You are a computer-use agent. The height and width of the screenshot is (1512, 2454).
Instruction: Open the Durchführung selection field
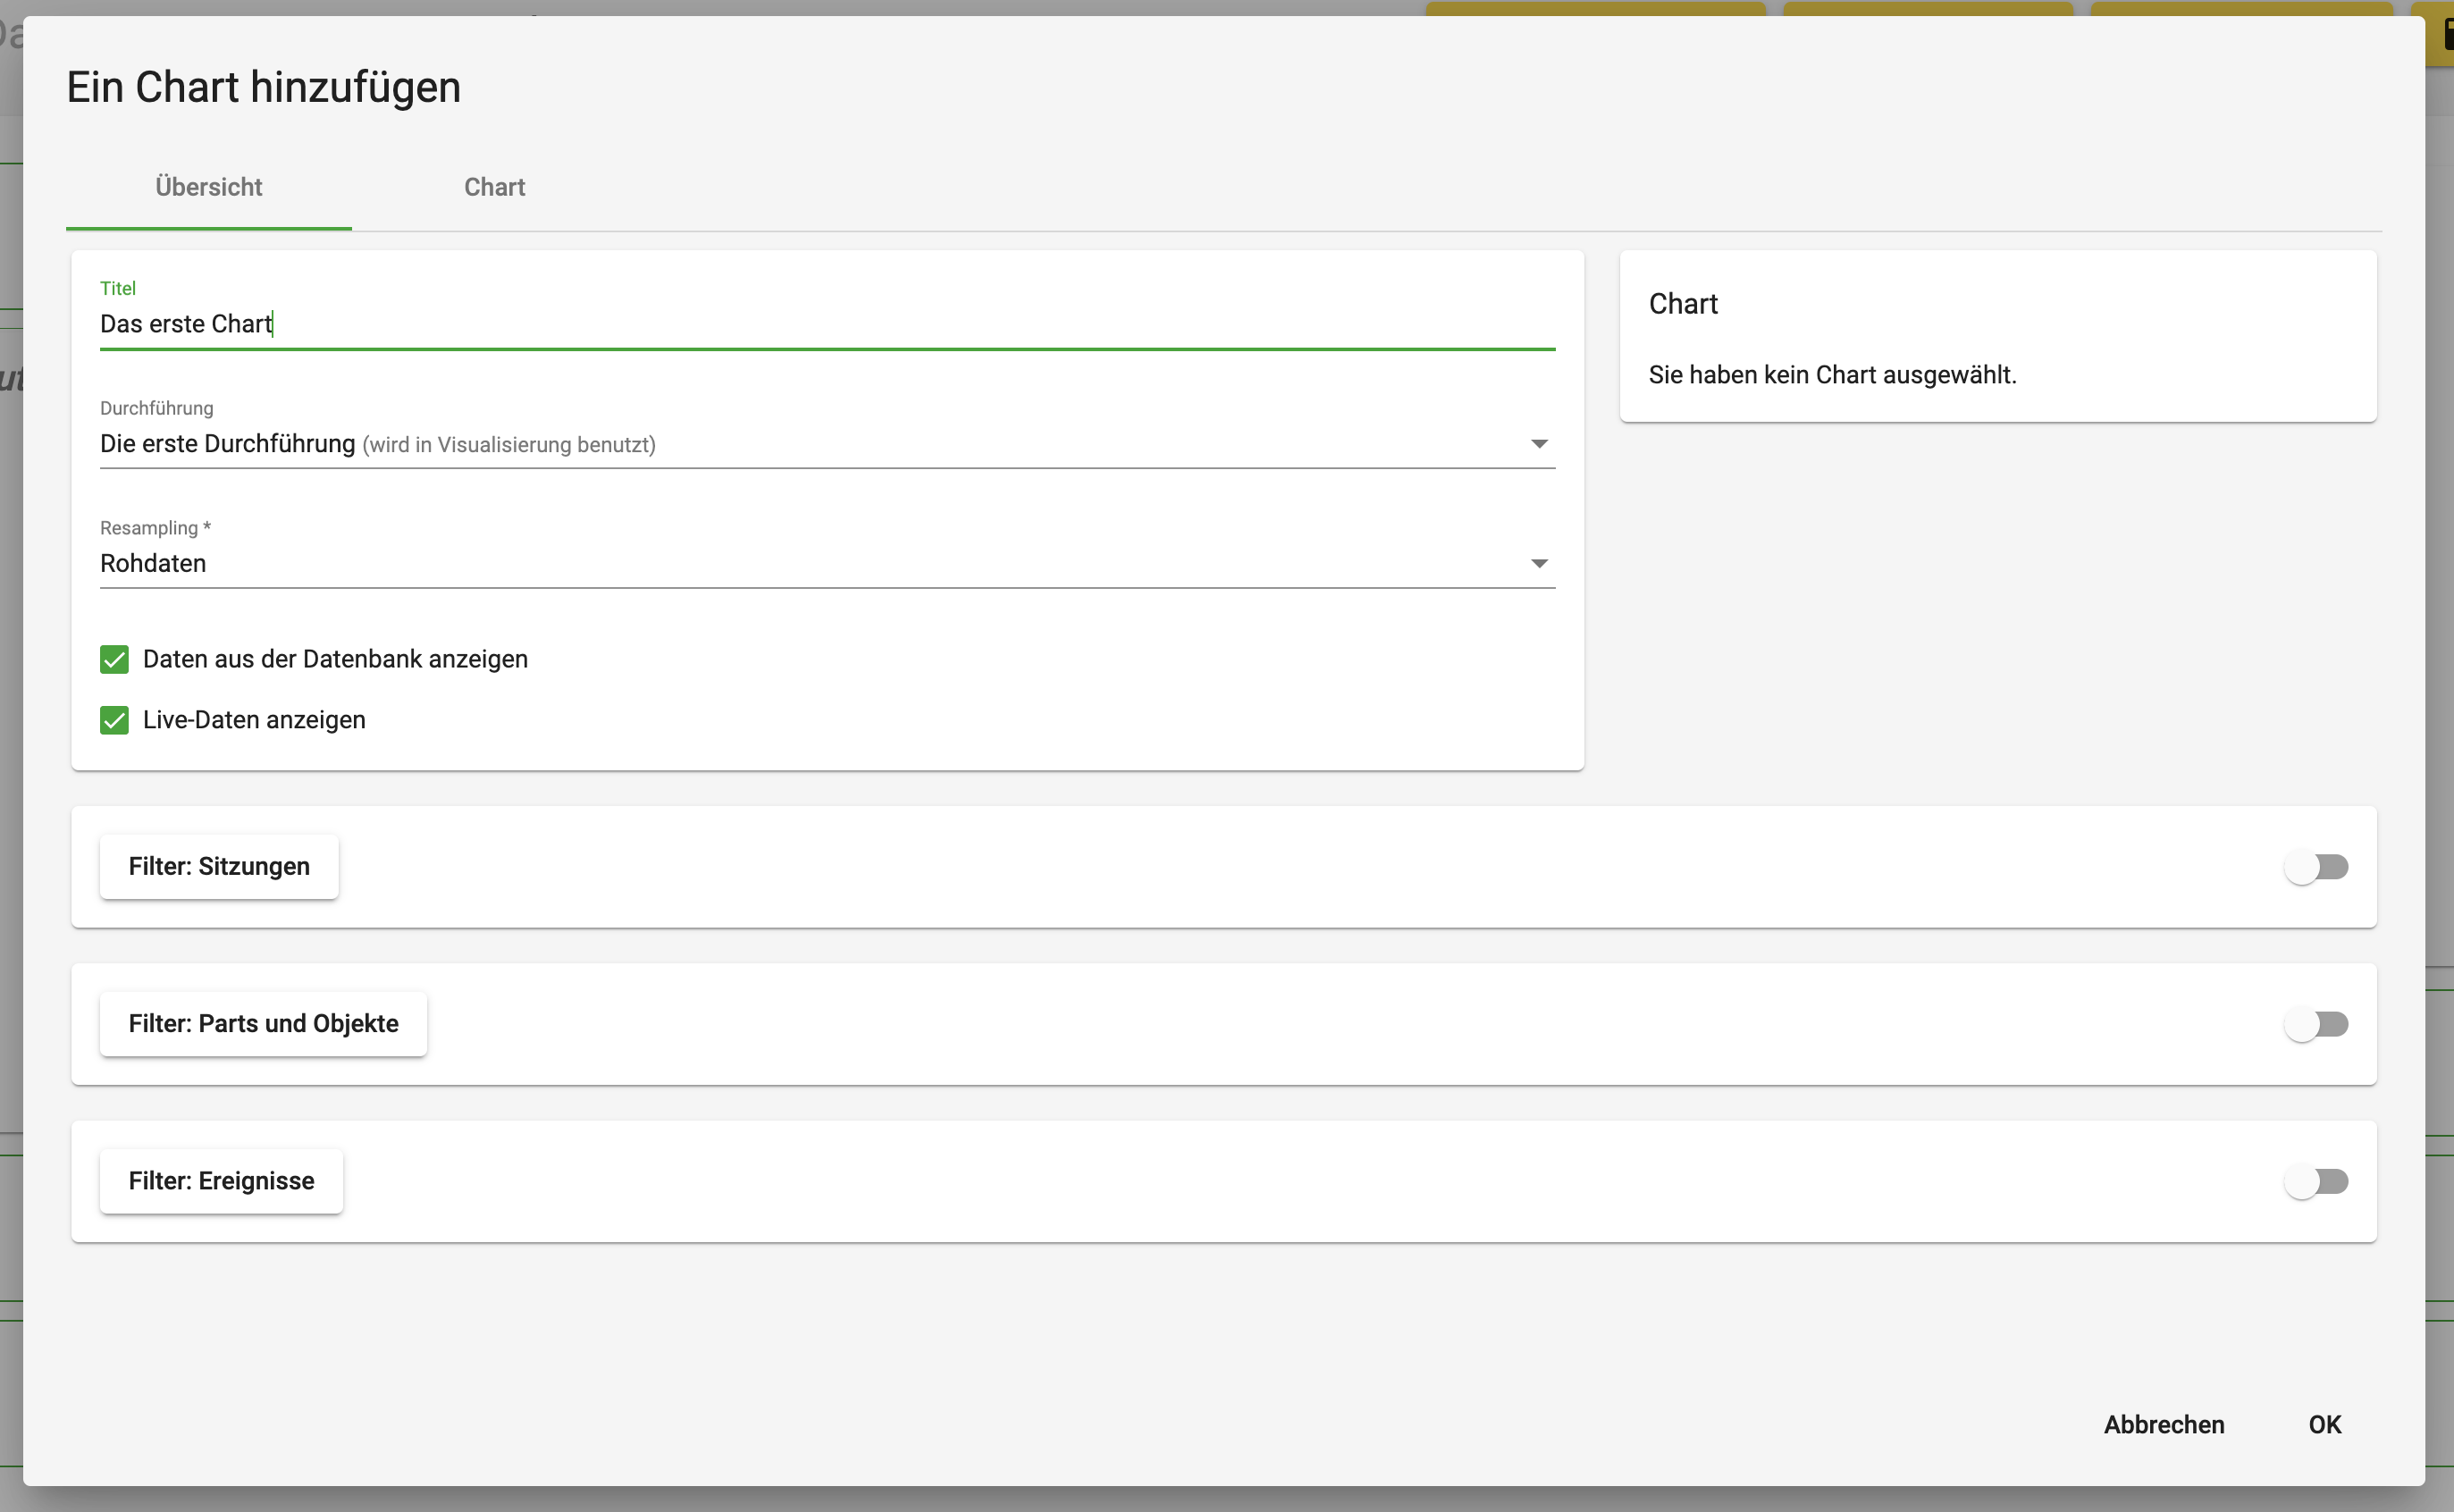point(827,444)
